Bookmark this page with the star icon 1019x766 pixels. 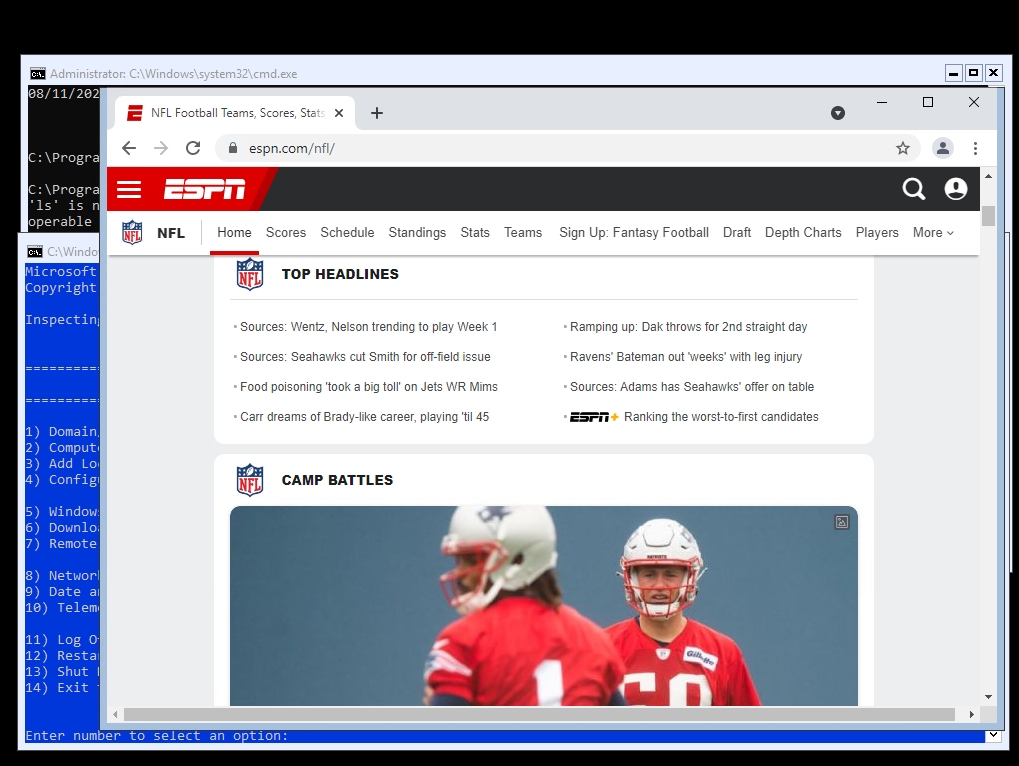[x=903, y=148]
